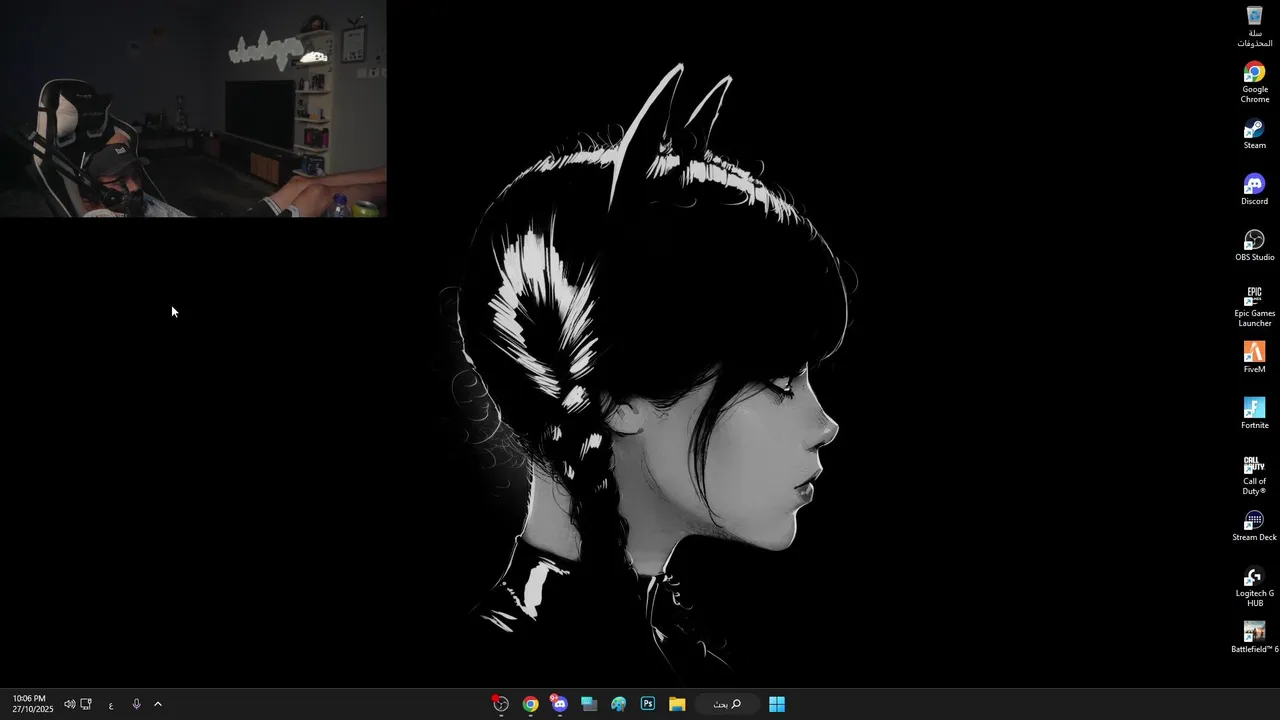Launch Photoshop from the taskbar

648,704
